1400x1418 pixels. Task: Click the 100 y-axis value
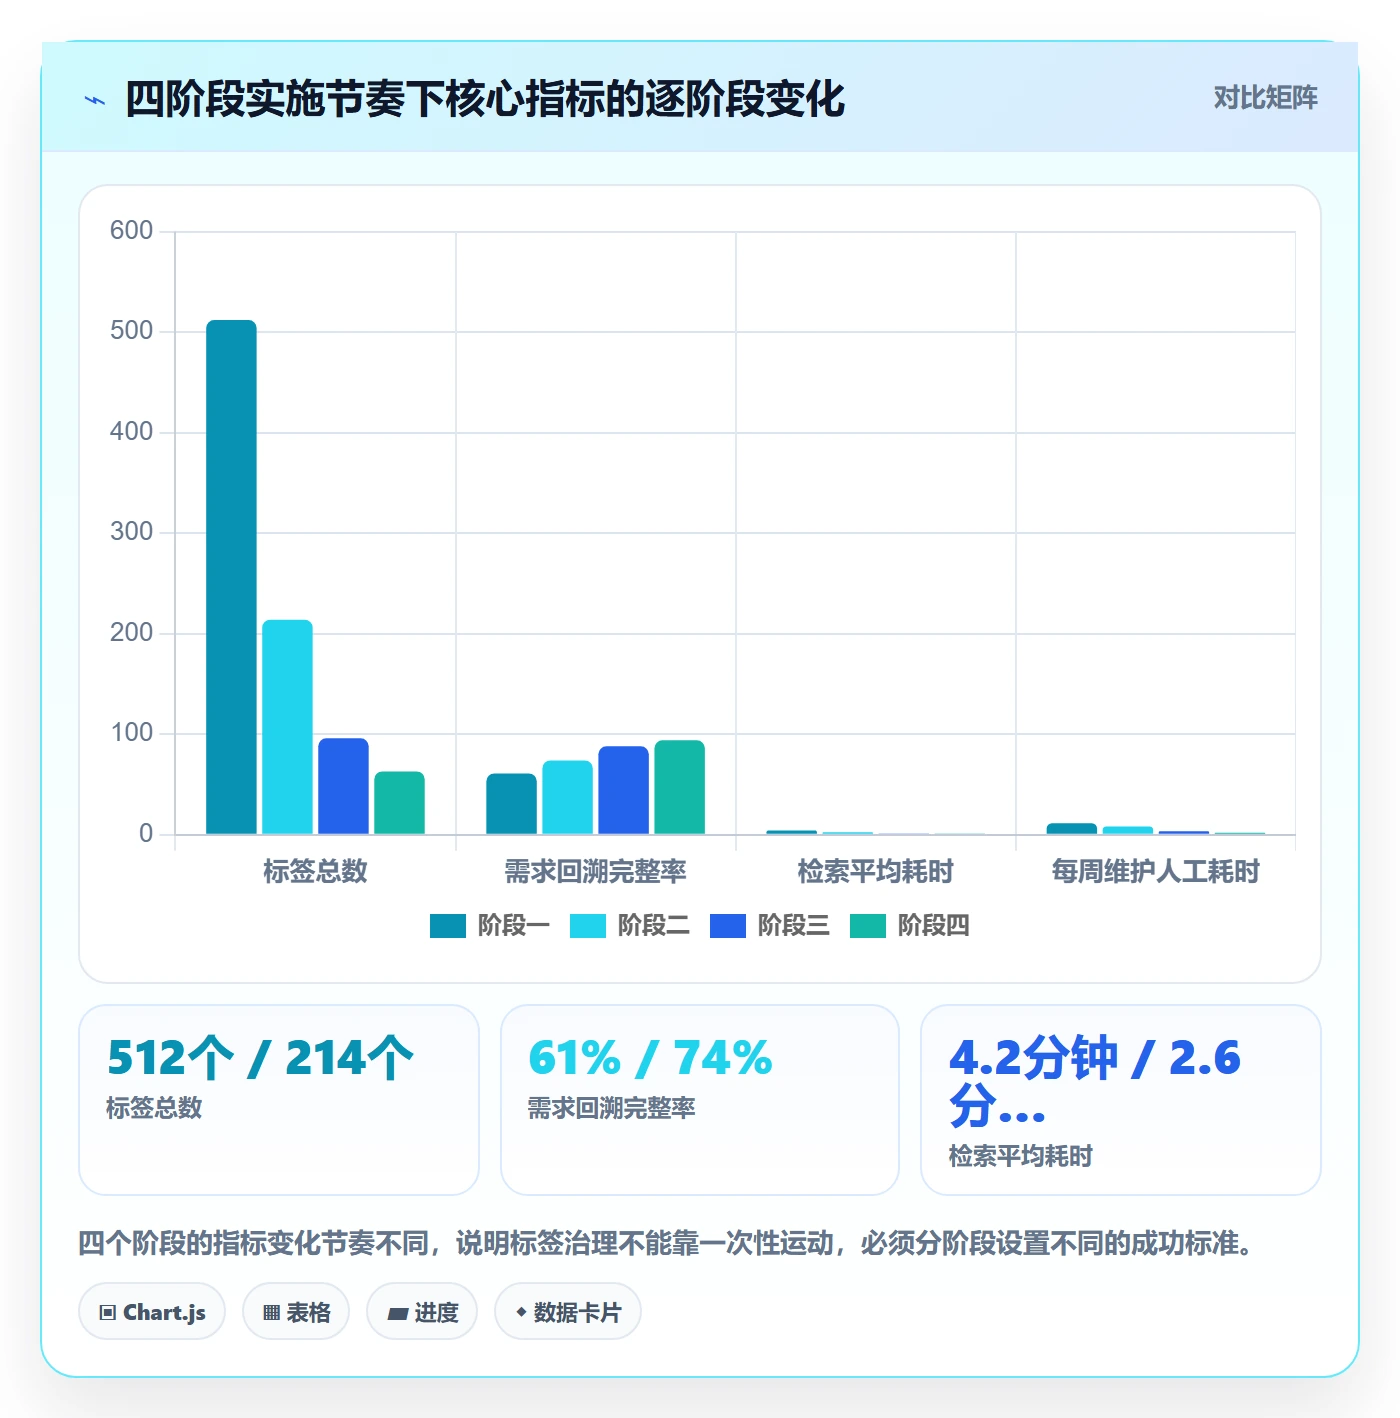[x=131, y=733]
